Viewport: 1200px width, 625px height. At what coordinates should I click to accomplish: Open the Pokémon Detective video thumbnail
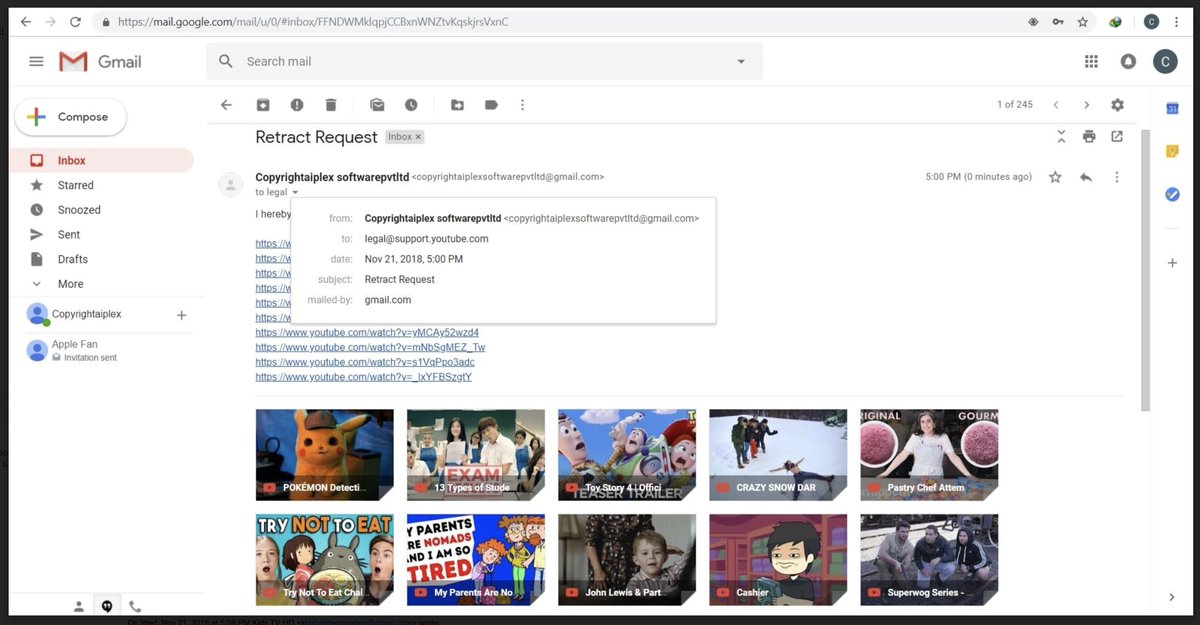point(324,455)
